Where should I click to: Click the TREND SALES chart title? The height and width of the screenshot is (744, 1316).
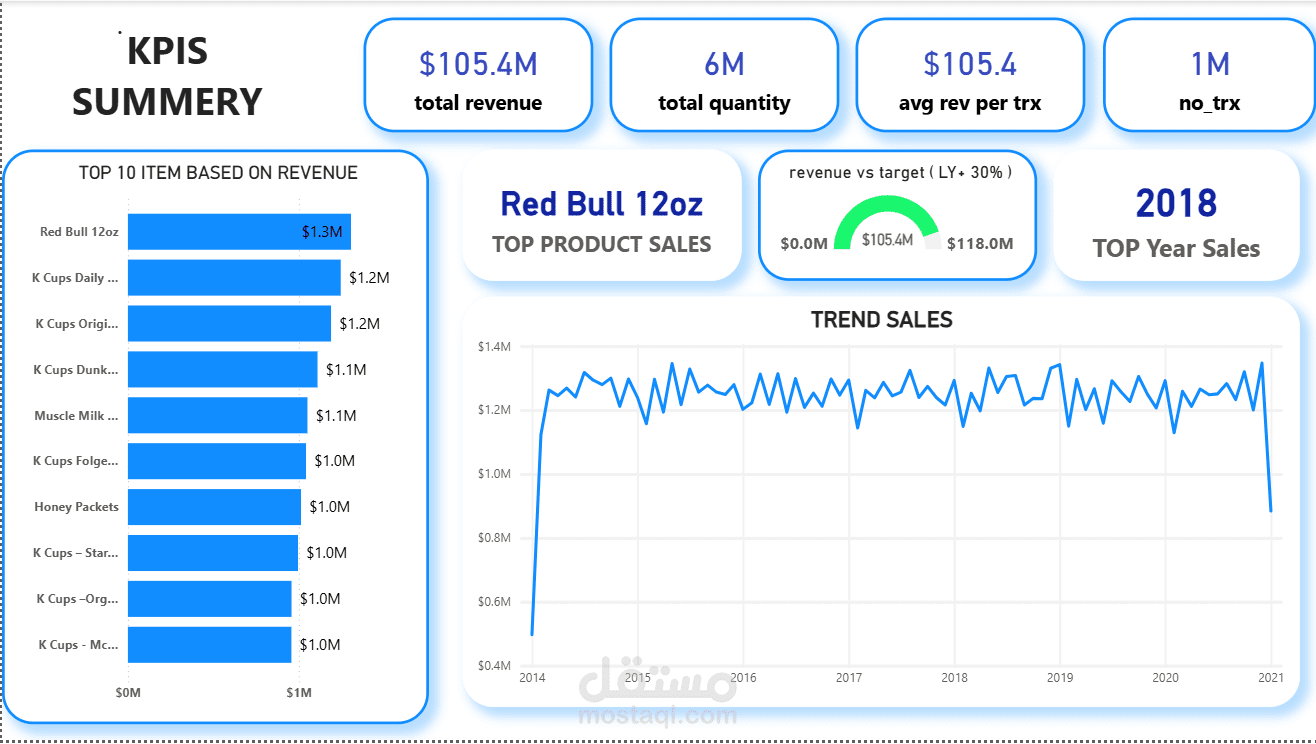tap(881, 320)
